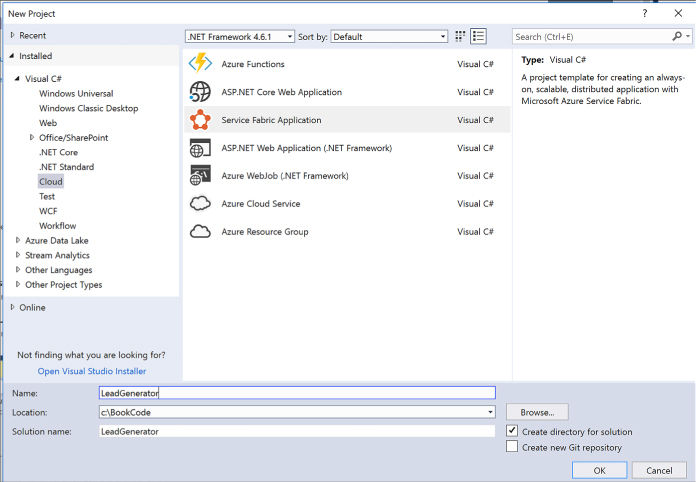
Task: Select Azure Cloud Service template name
Action: [x=261, y=204]
